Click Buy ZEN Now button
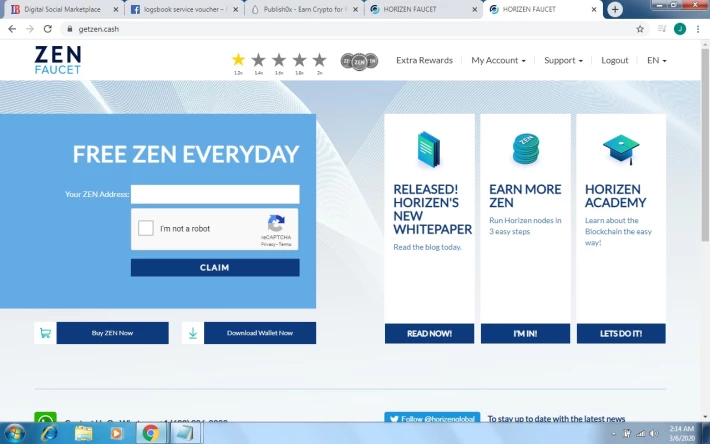 (113, 333)
